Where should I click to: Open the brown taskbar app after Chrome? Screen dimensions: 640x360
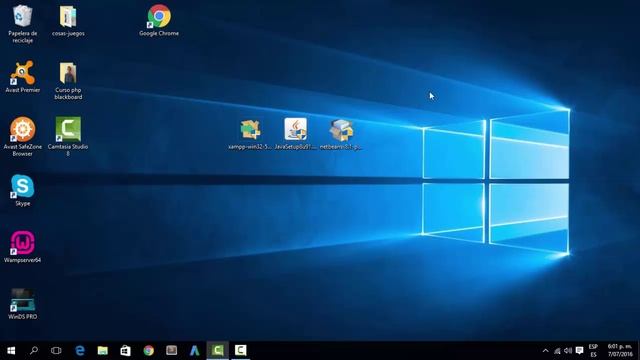click(x=171, y=351)
